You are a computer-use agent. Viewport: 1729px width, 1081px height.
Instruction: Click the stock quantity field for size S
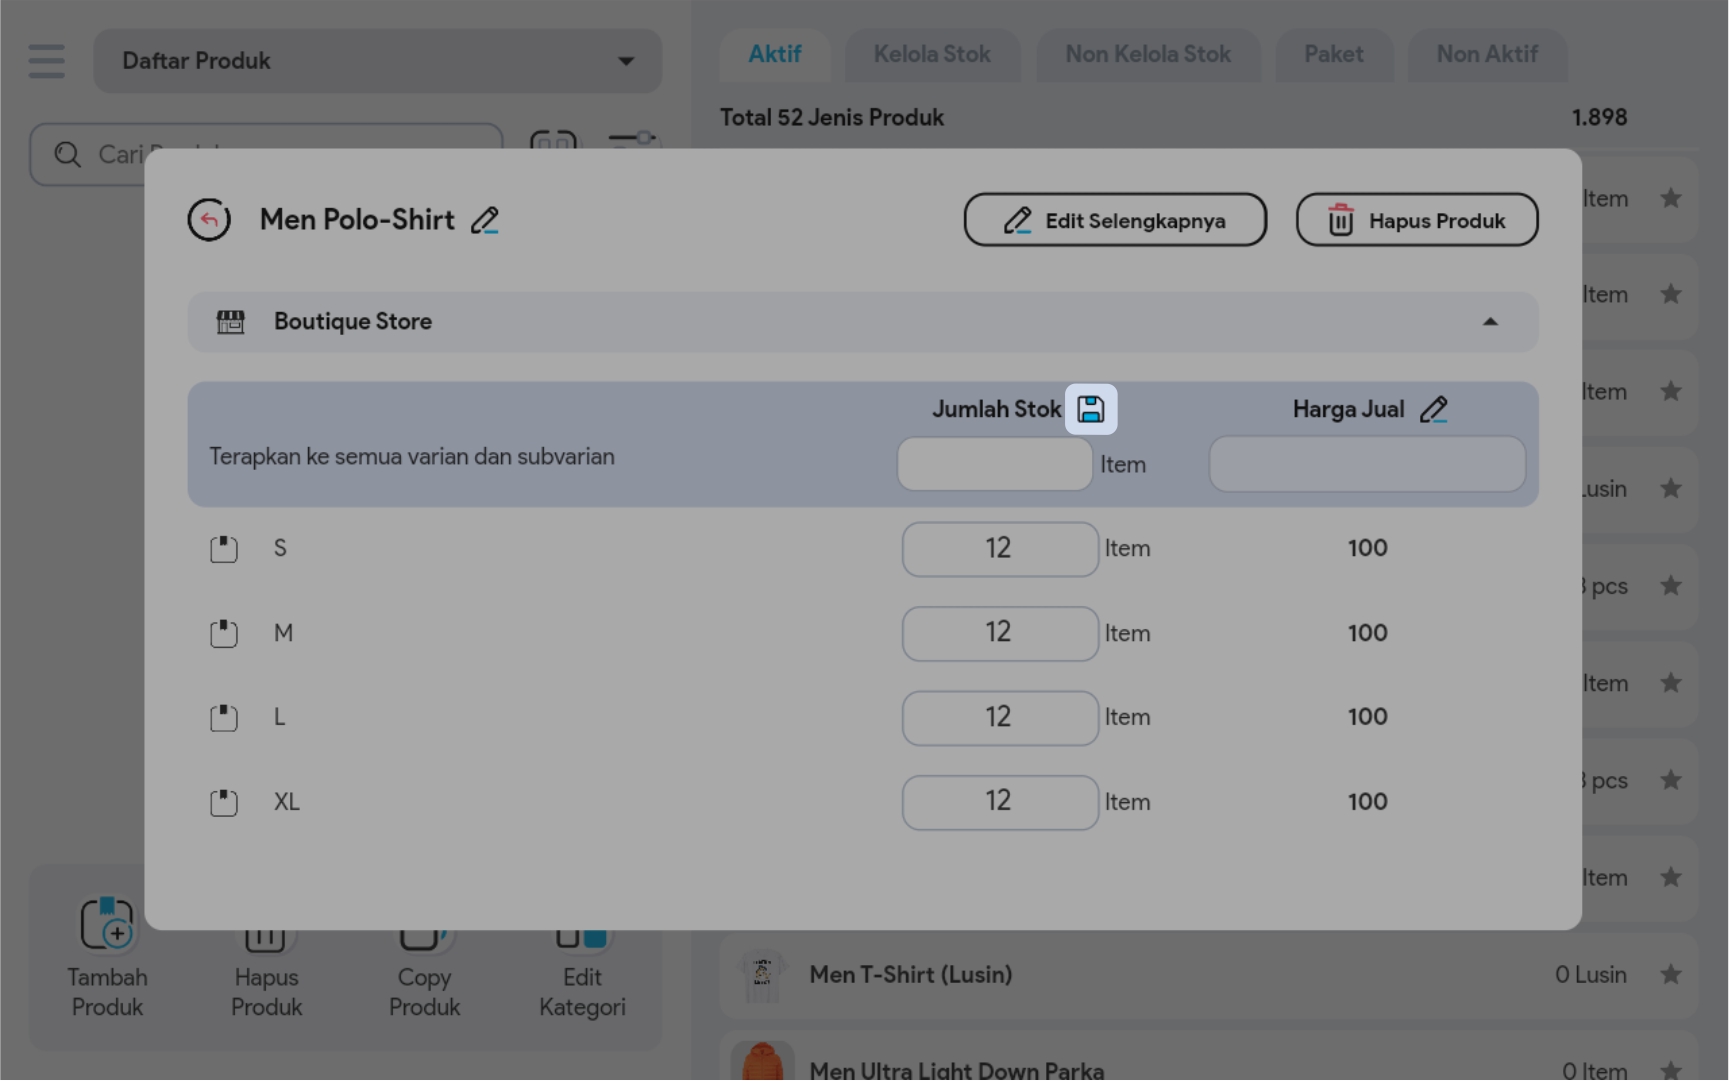click(x=999, y=549)
